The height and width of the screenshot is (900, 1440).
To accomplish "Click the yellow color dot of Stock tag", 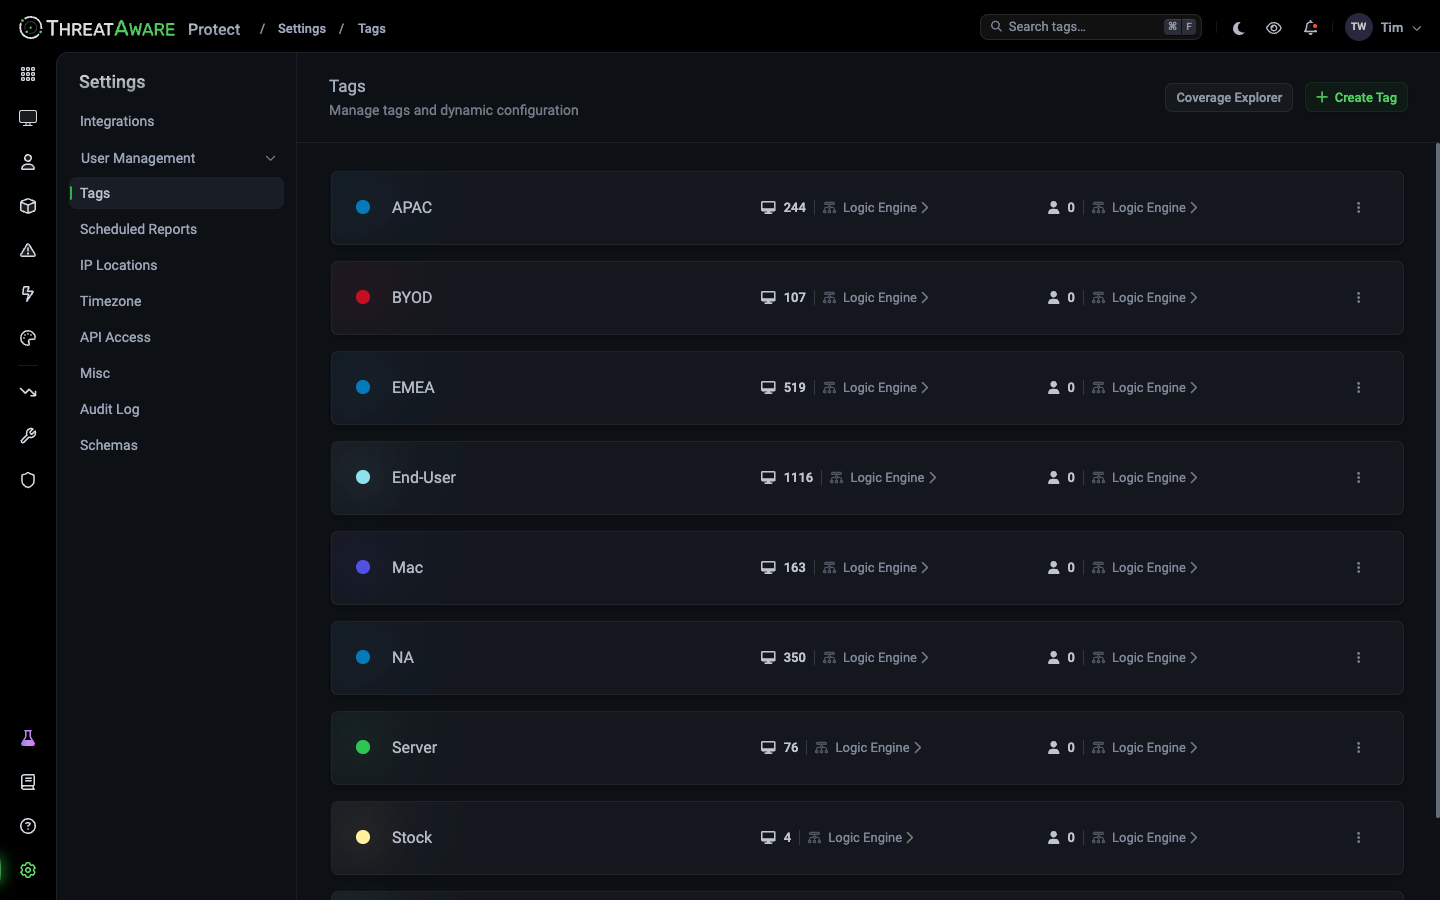I will 363,837.
